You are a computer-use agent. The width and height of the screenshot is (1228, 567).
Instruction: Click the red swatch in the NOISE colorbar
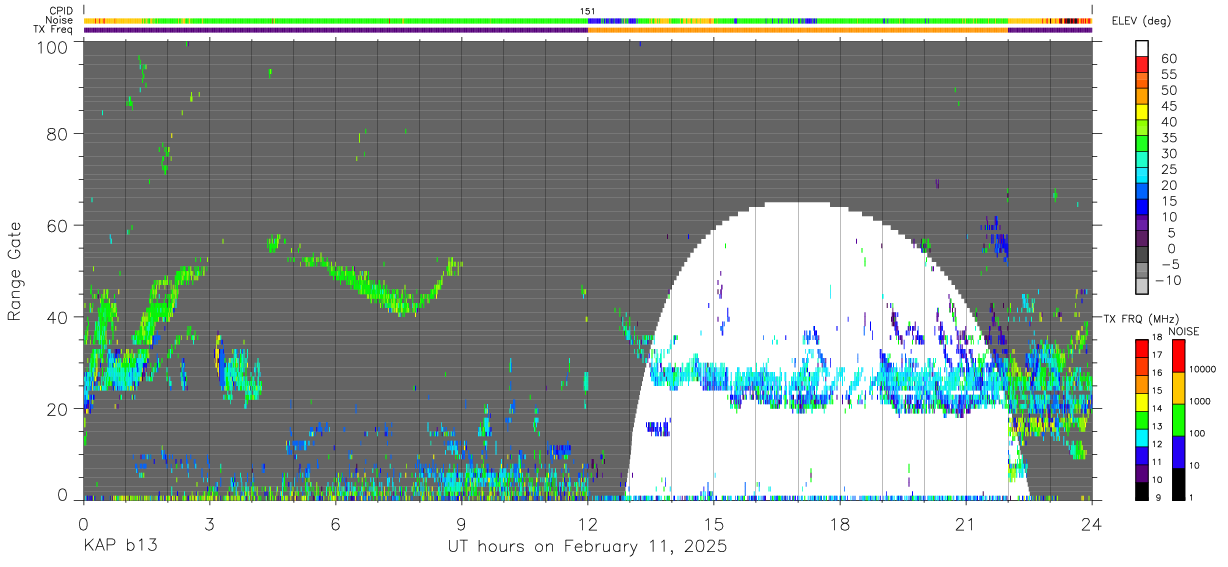[x=1178, y=356]
